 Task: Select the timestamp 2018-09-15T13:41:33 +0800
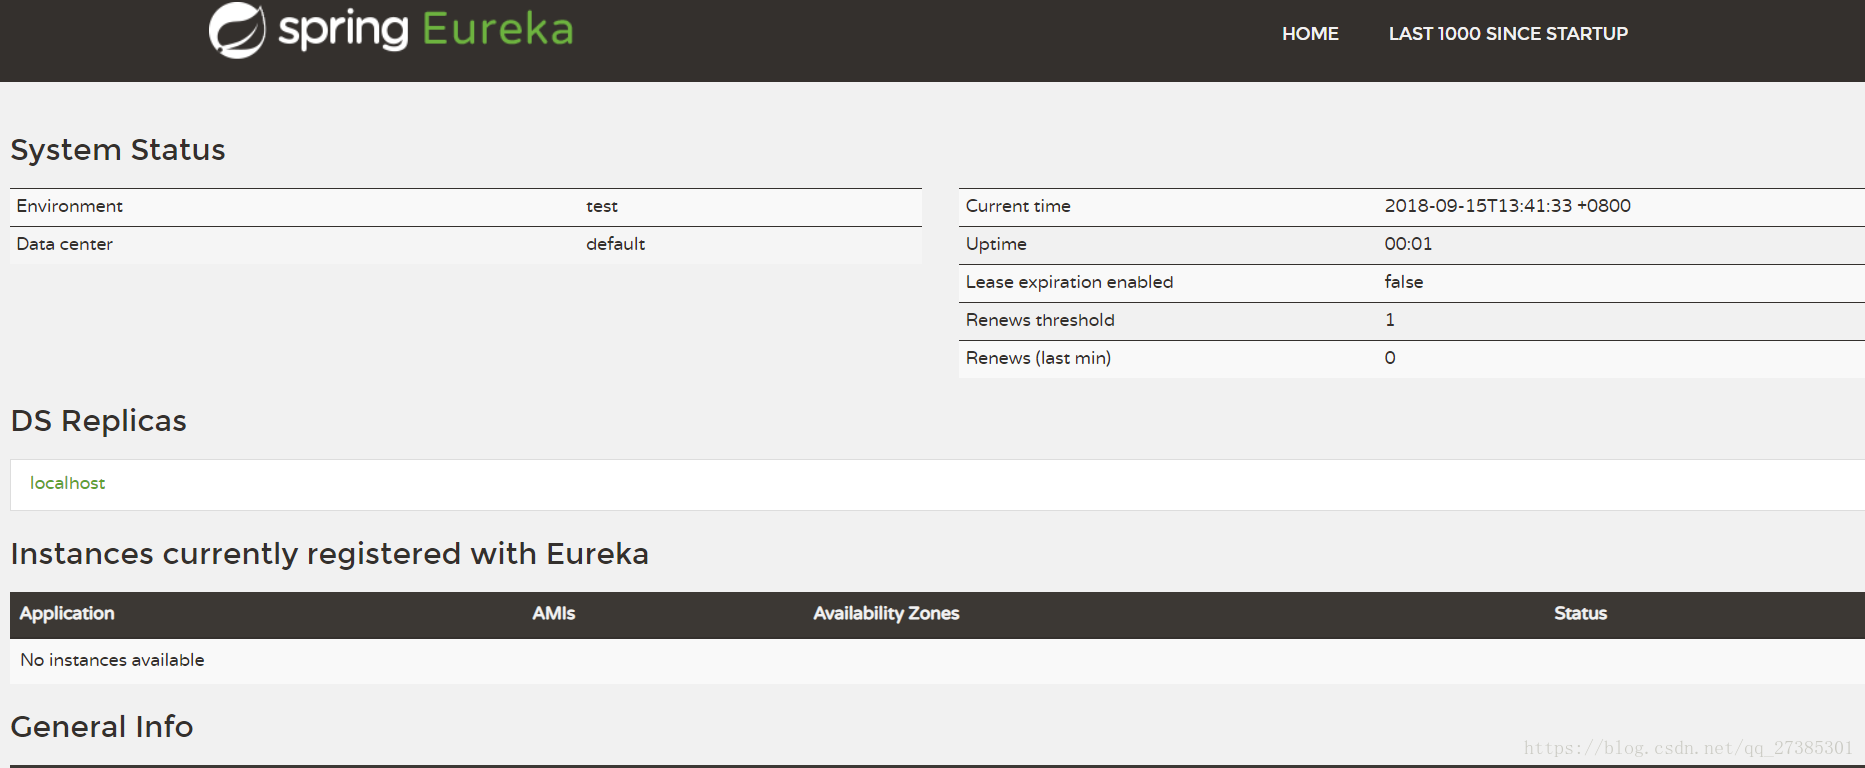pos(1507,206)
